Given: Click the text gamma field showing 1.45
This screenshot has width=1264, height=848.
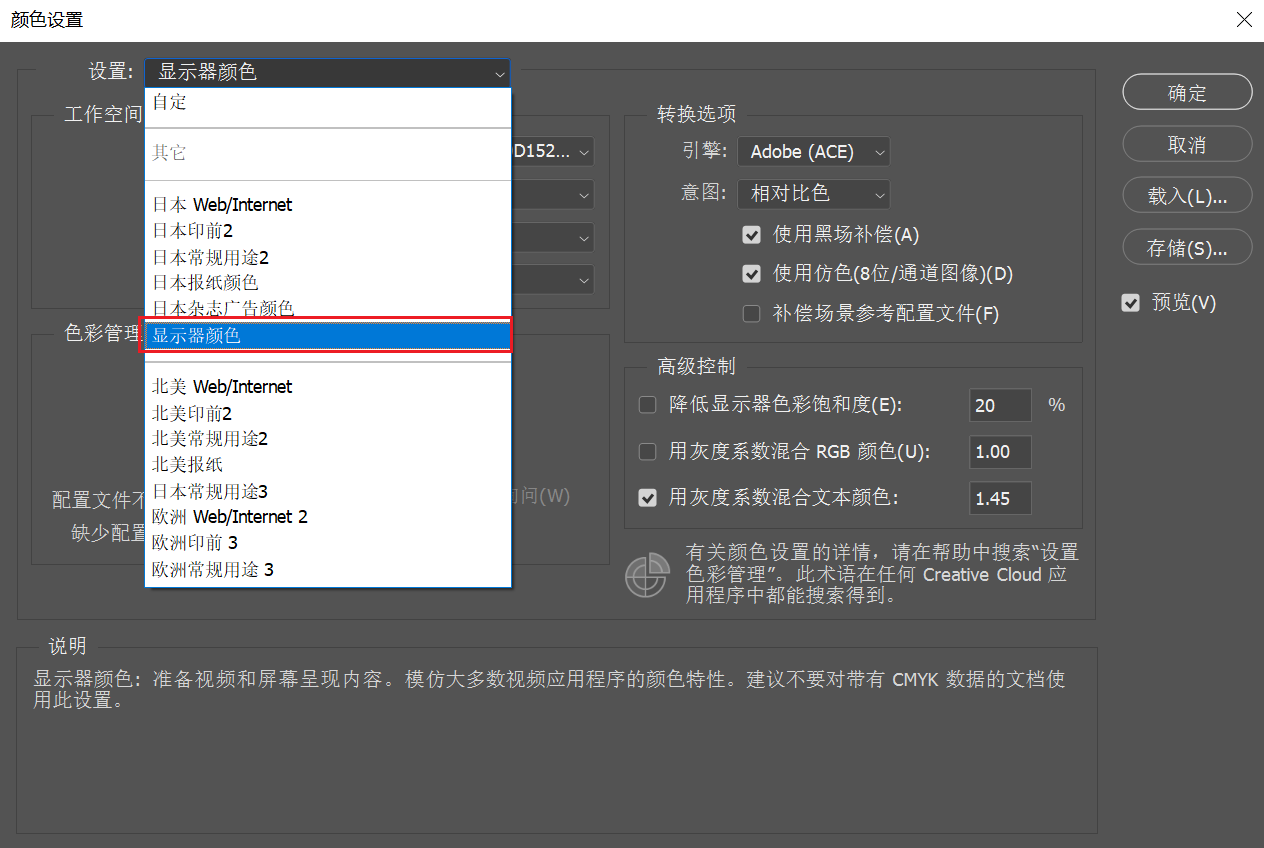Looking at the screenshot, I should [1000, 498].
